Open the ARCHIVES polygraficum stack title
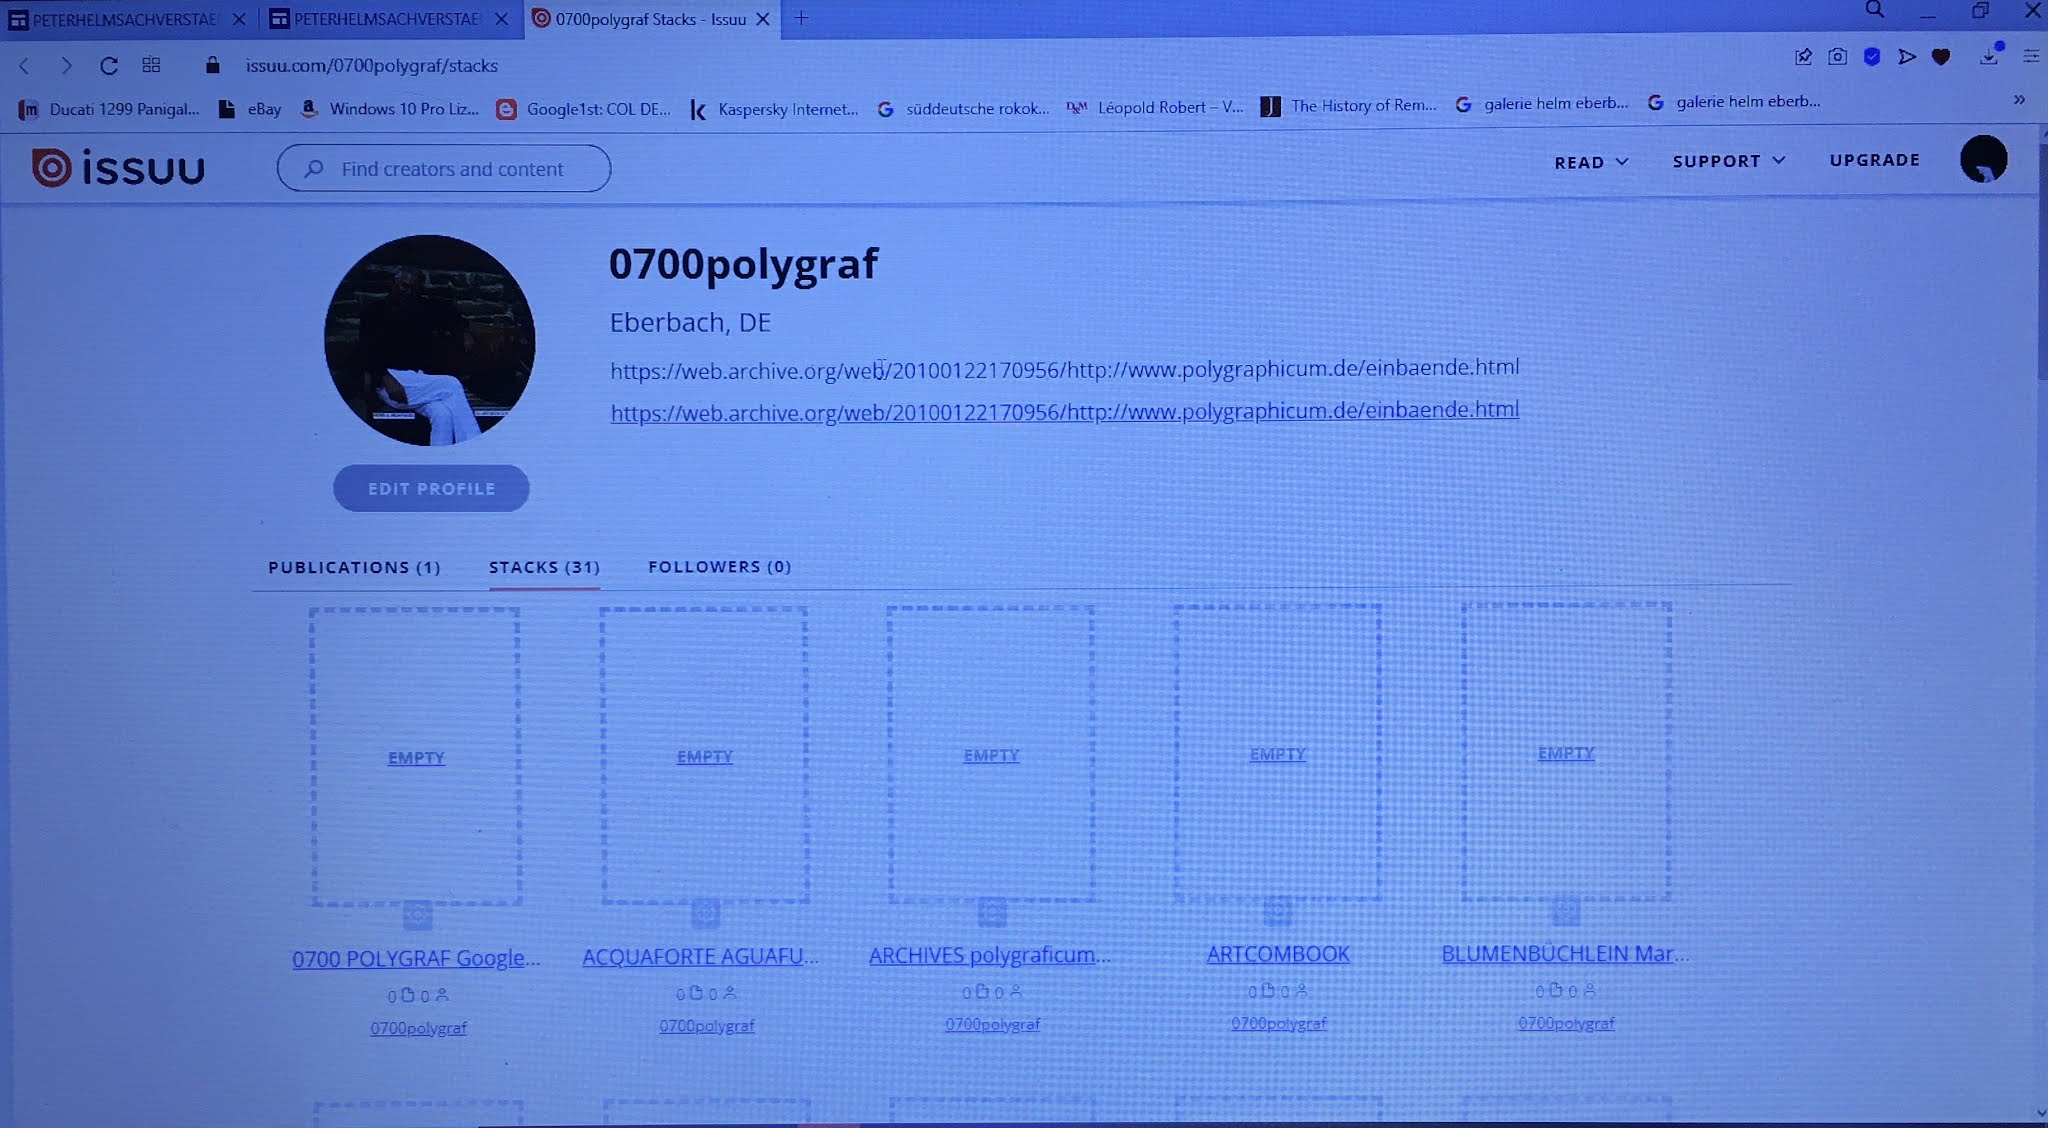 (989, 955)
